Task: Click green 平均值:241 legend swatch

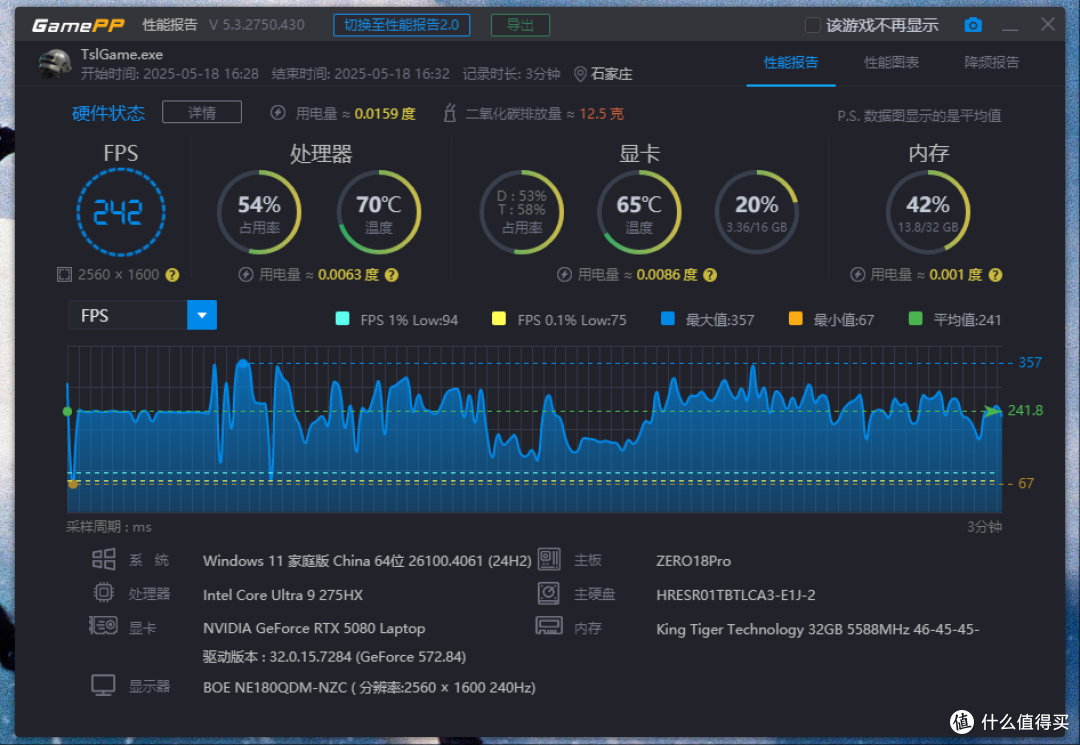Action: tap(915, 319)
